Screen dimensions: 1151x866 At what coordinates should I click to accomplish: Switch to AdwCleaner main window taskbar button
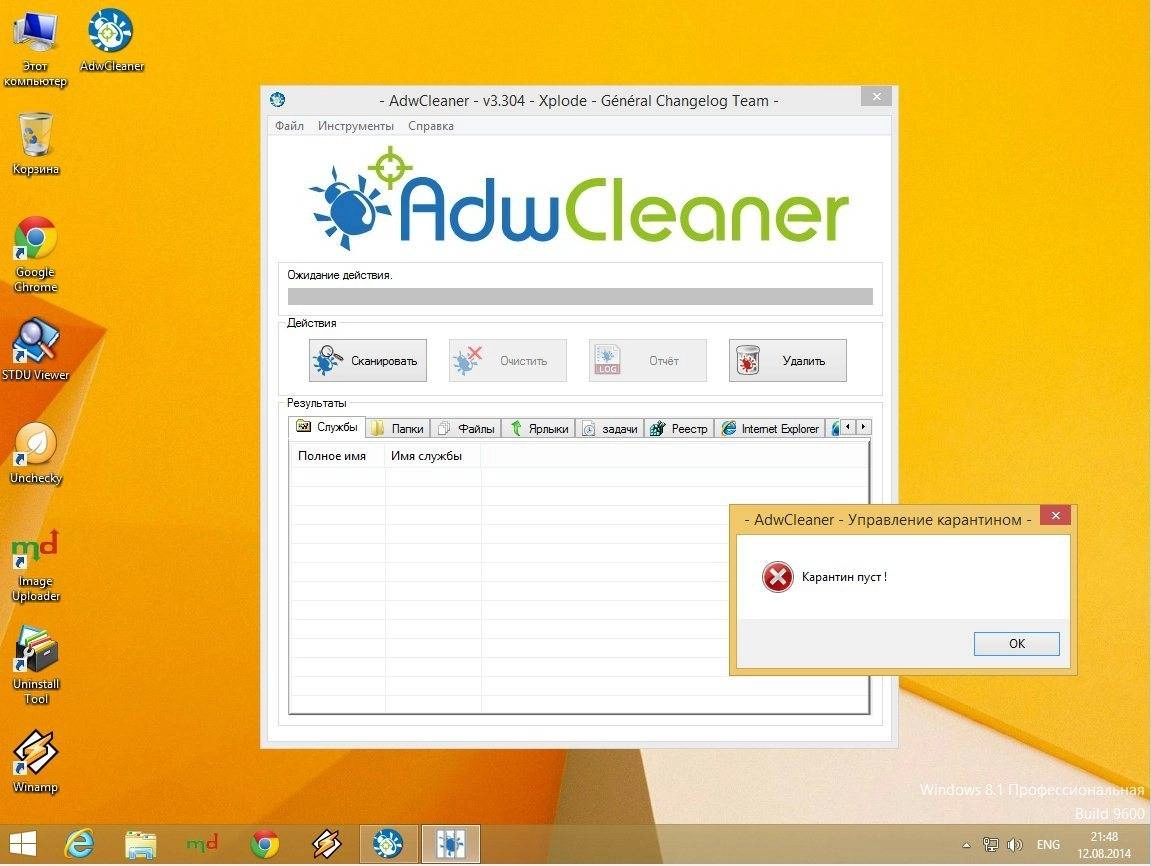pos(388,844)
